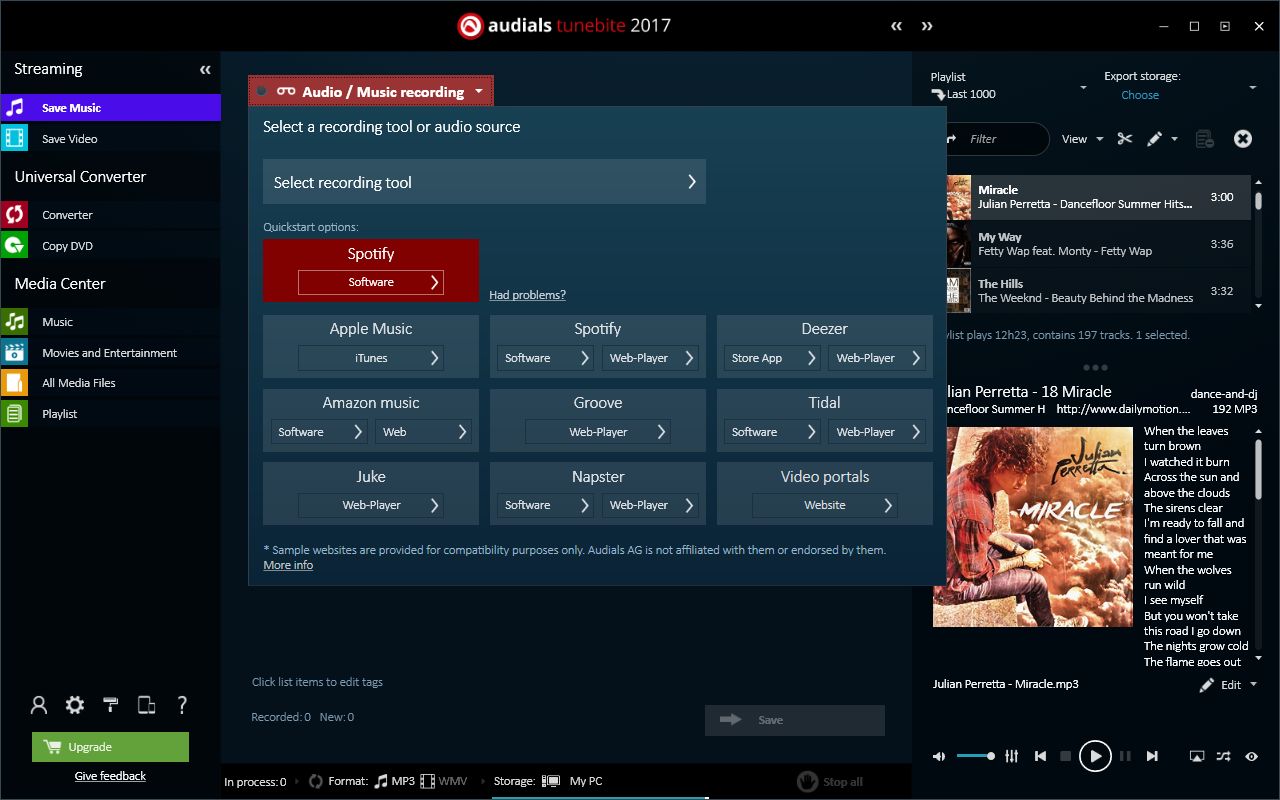Open the Copy DVD tool

110,246
